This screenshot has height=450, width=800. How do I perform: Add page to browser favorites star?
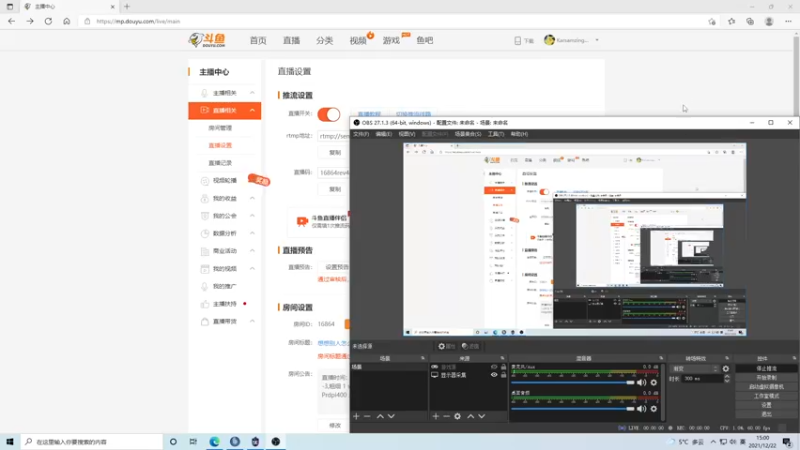(x=712, y=21)
